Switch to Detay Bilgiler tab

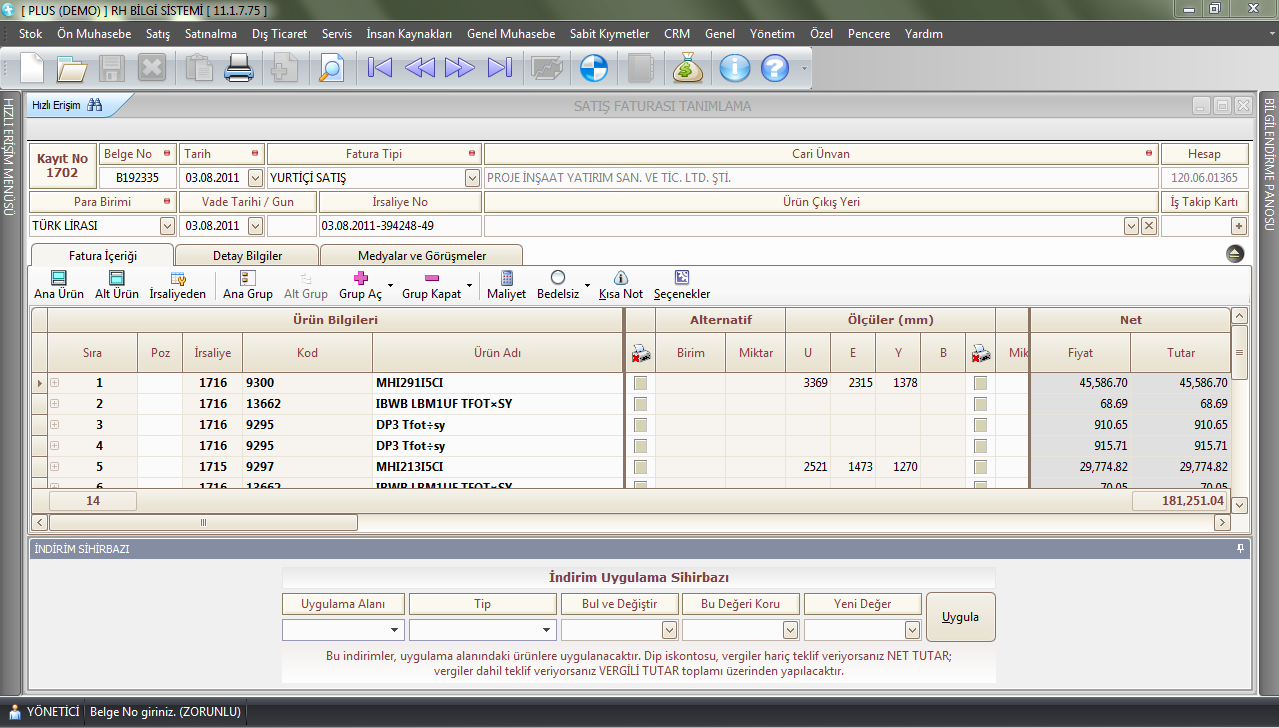click(x=247, y=256)
